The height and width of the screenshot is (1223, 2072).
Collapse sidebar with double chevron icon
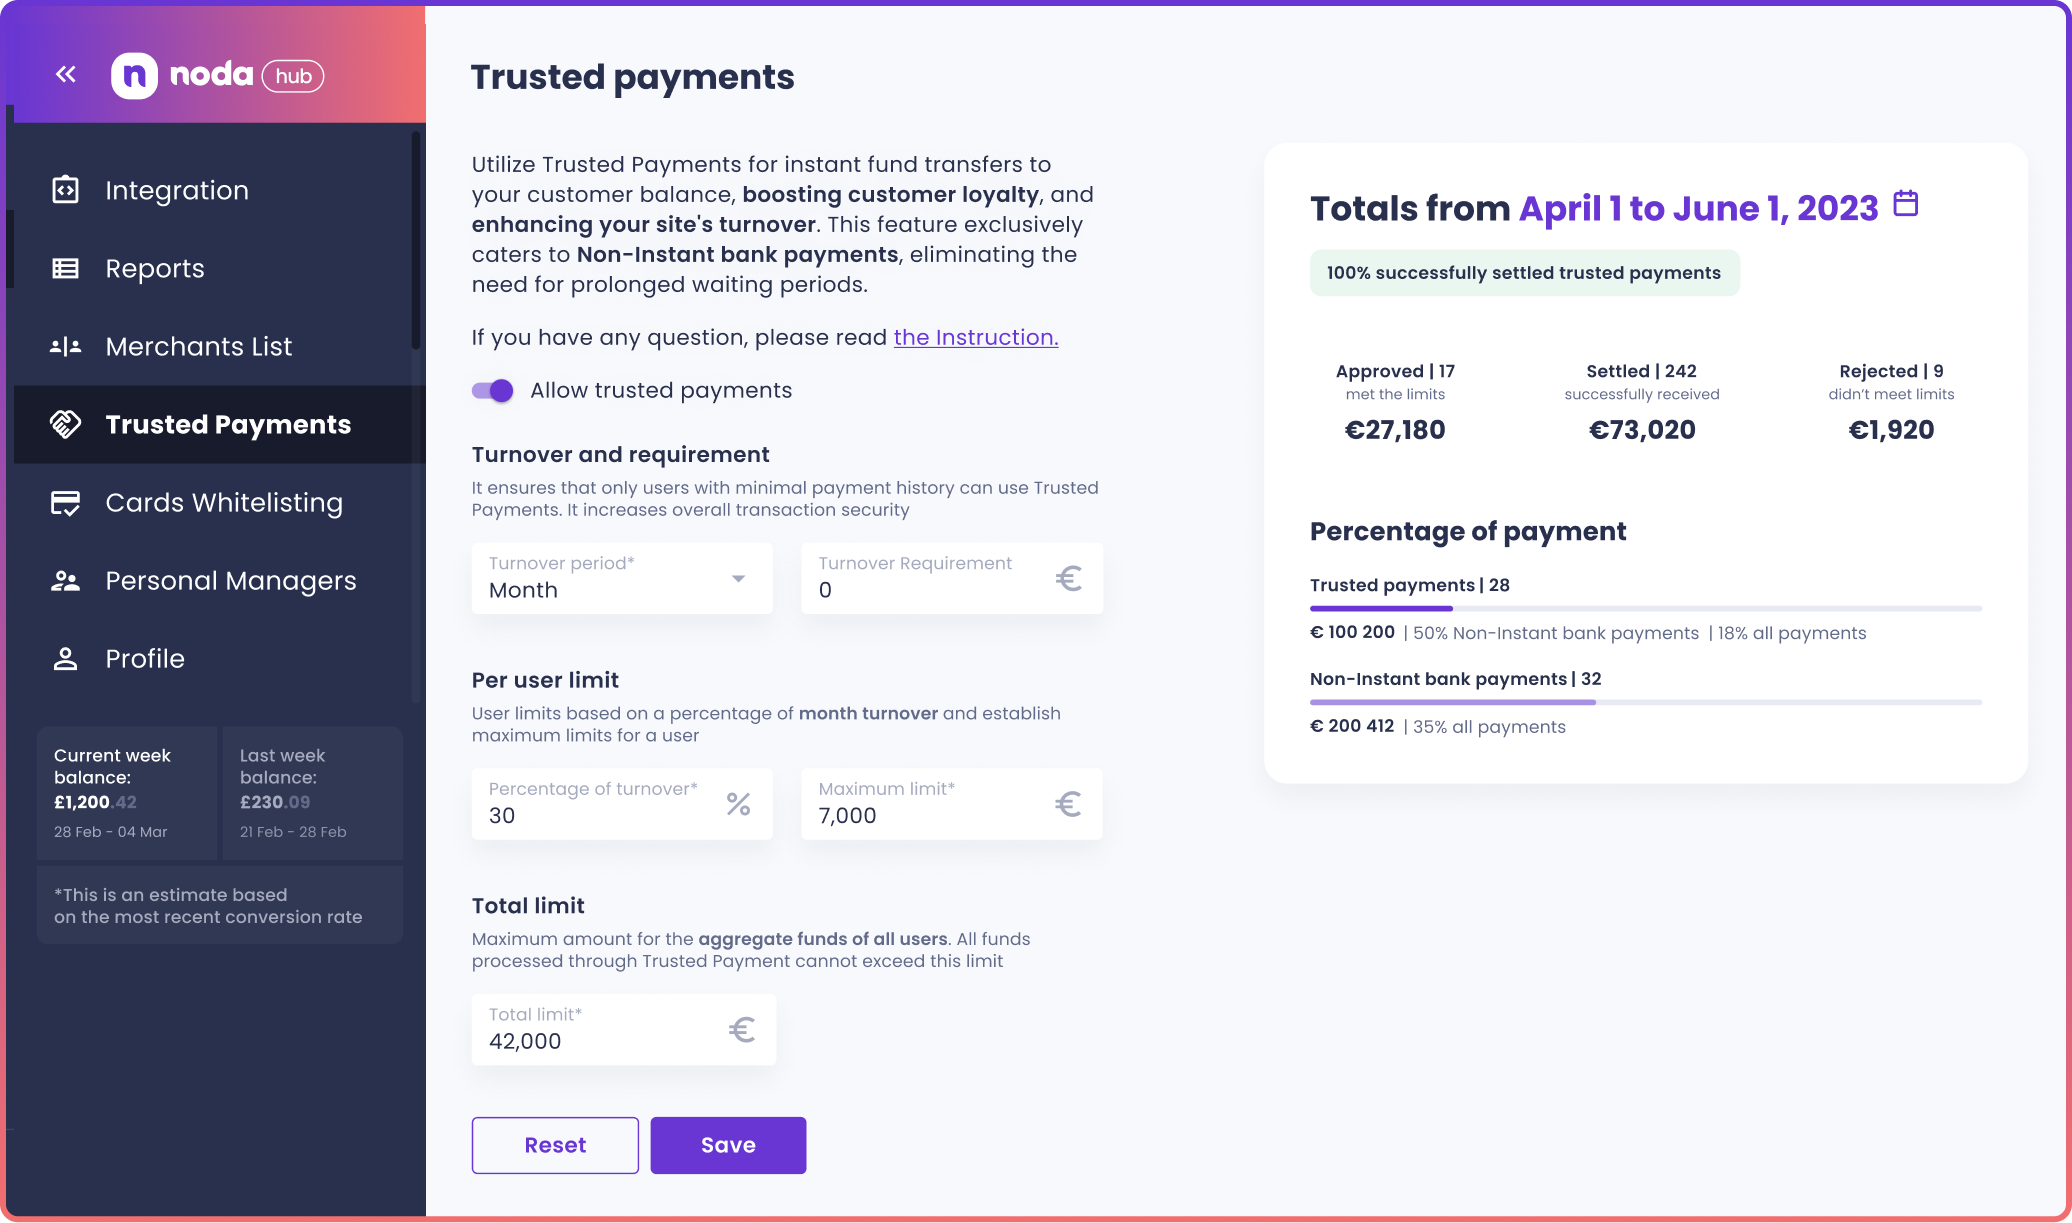[66, 74]
